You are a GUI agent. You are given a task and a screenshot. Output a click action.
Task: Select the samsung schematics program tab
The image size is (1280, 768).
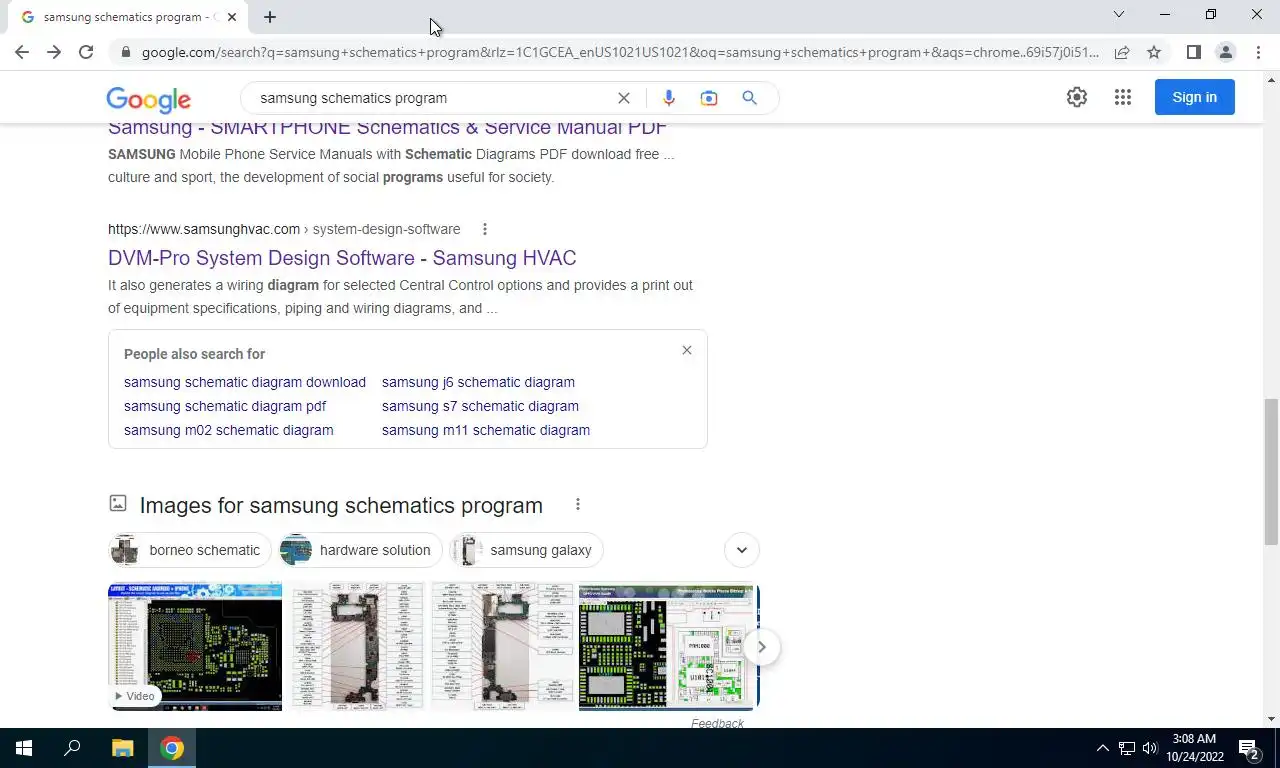click(x=128, y=17)
